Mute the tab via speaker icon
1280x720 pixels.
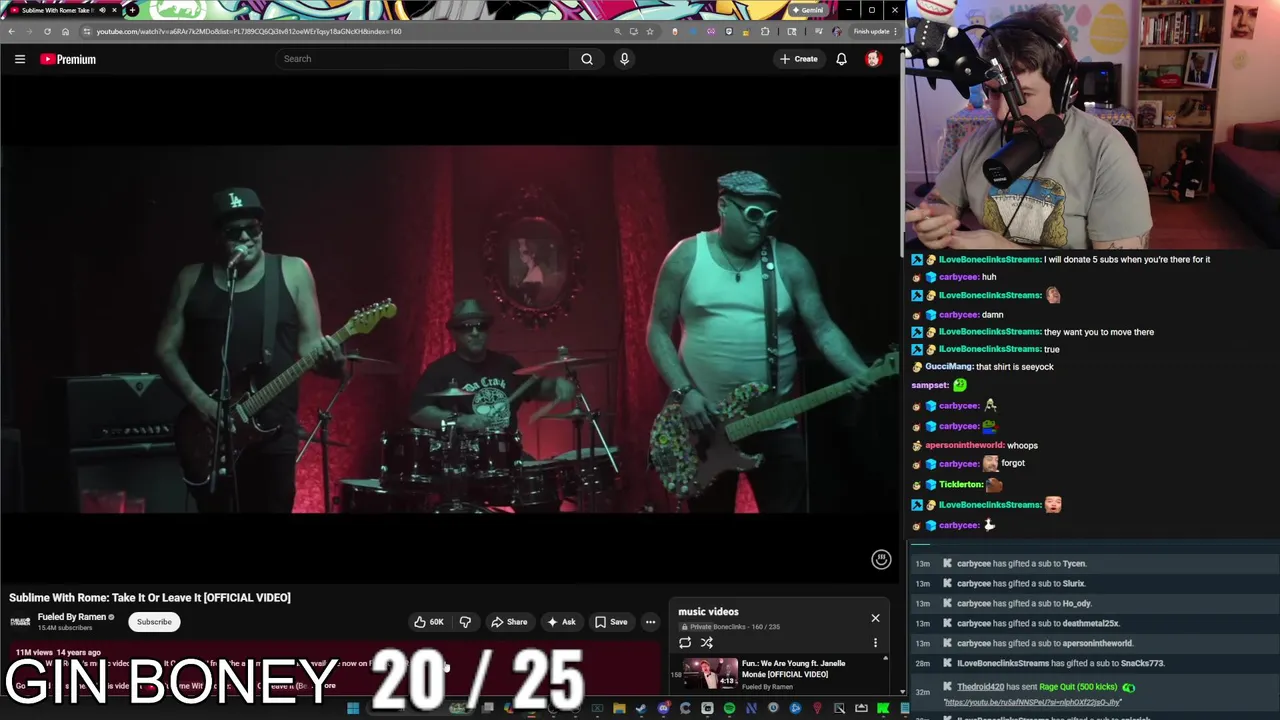click(102, 10)
